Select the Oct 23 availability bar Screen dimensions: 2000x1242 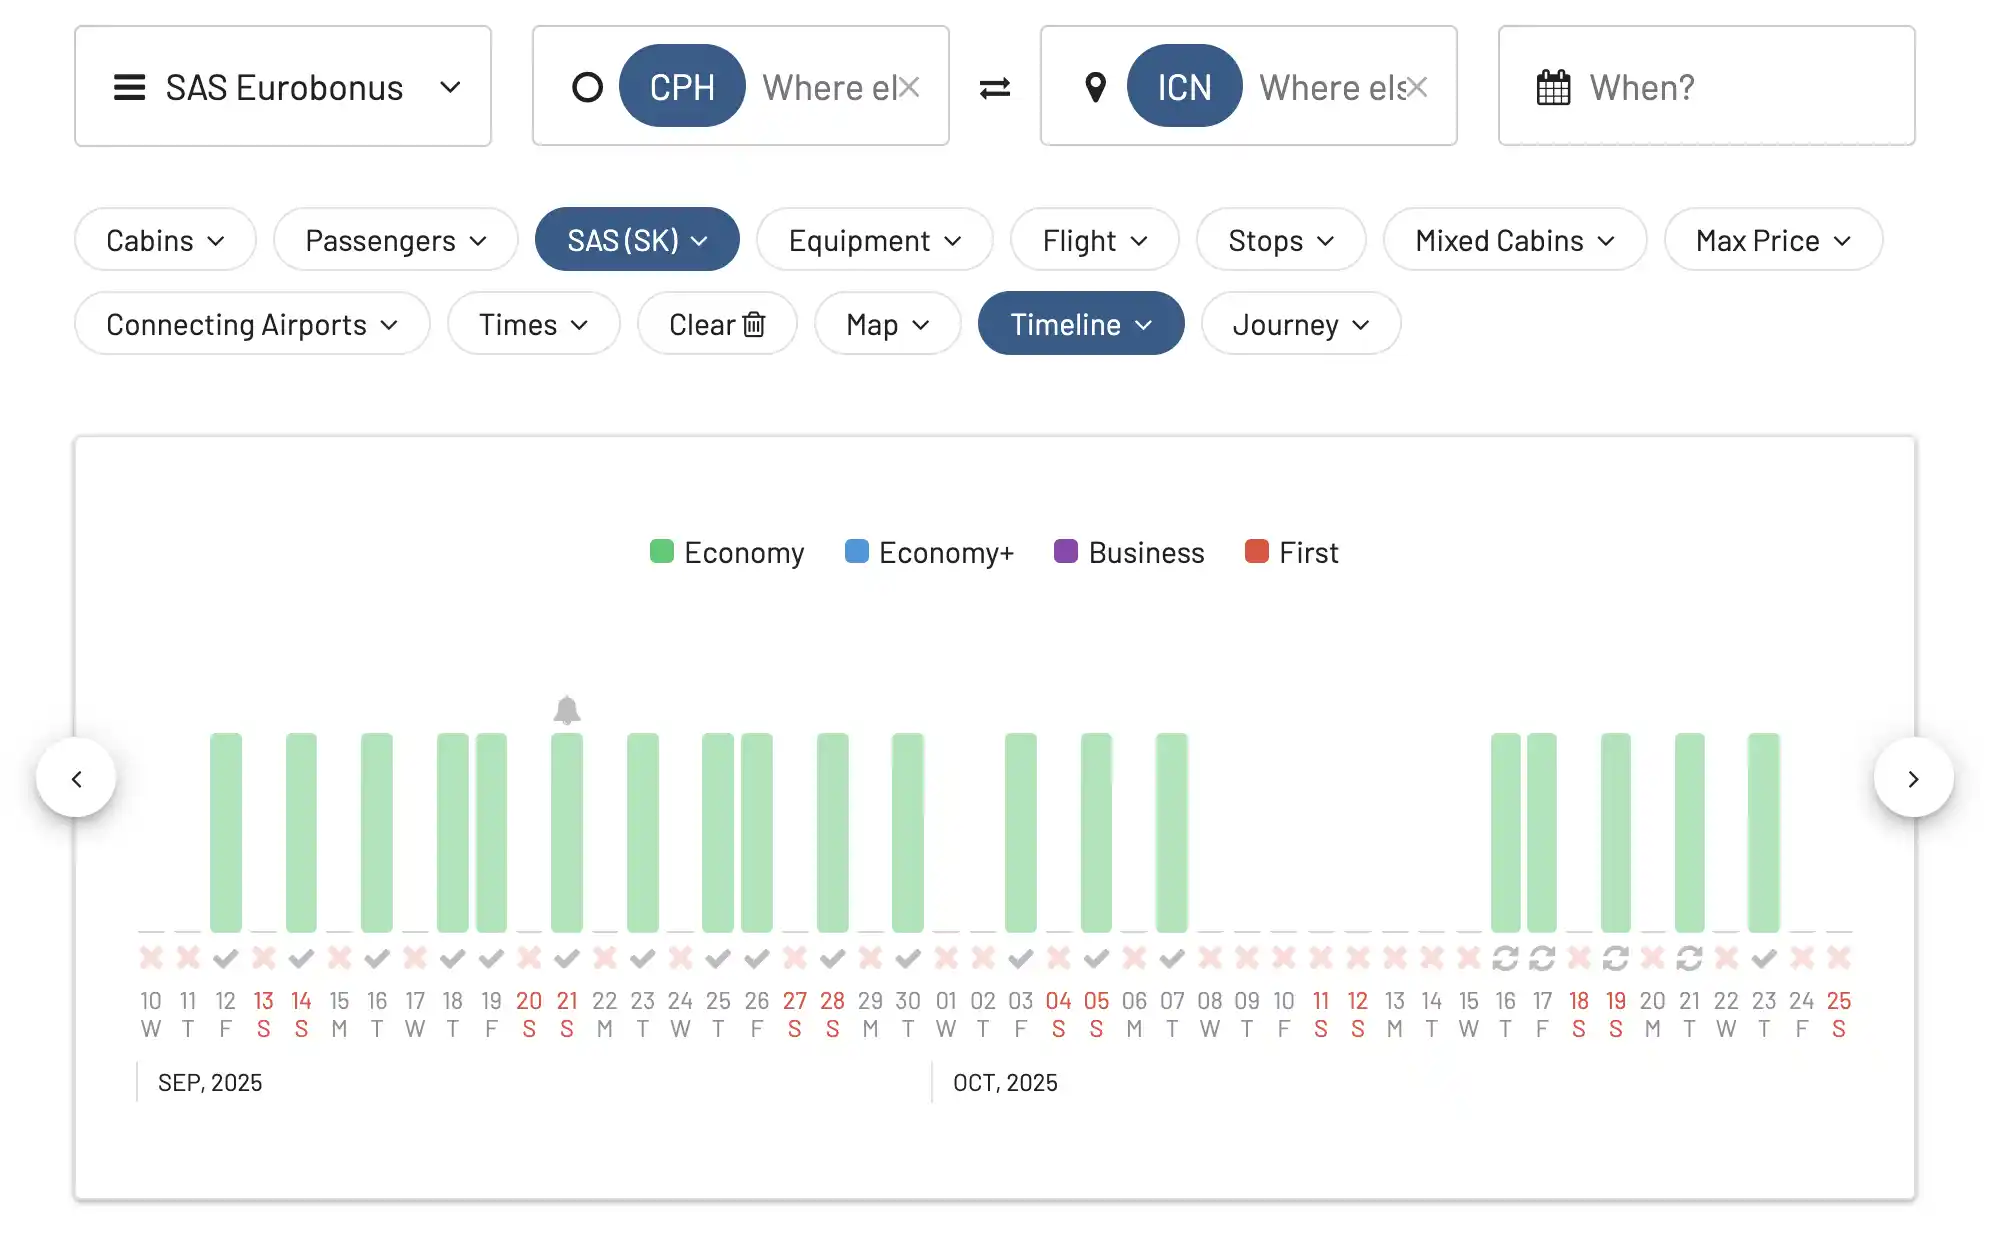(1764, 832)
